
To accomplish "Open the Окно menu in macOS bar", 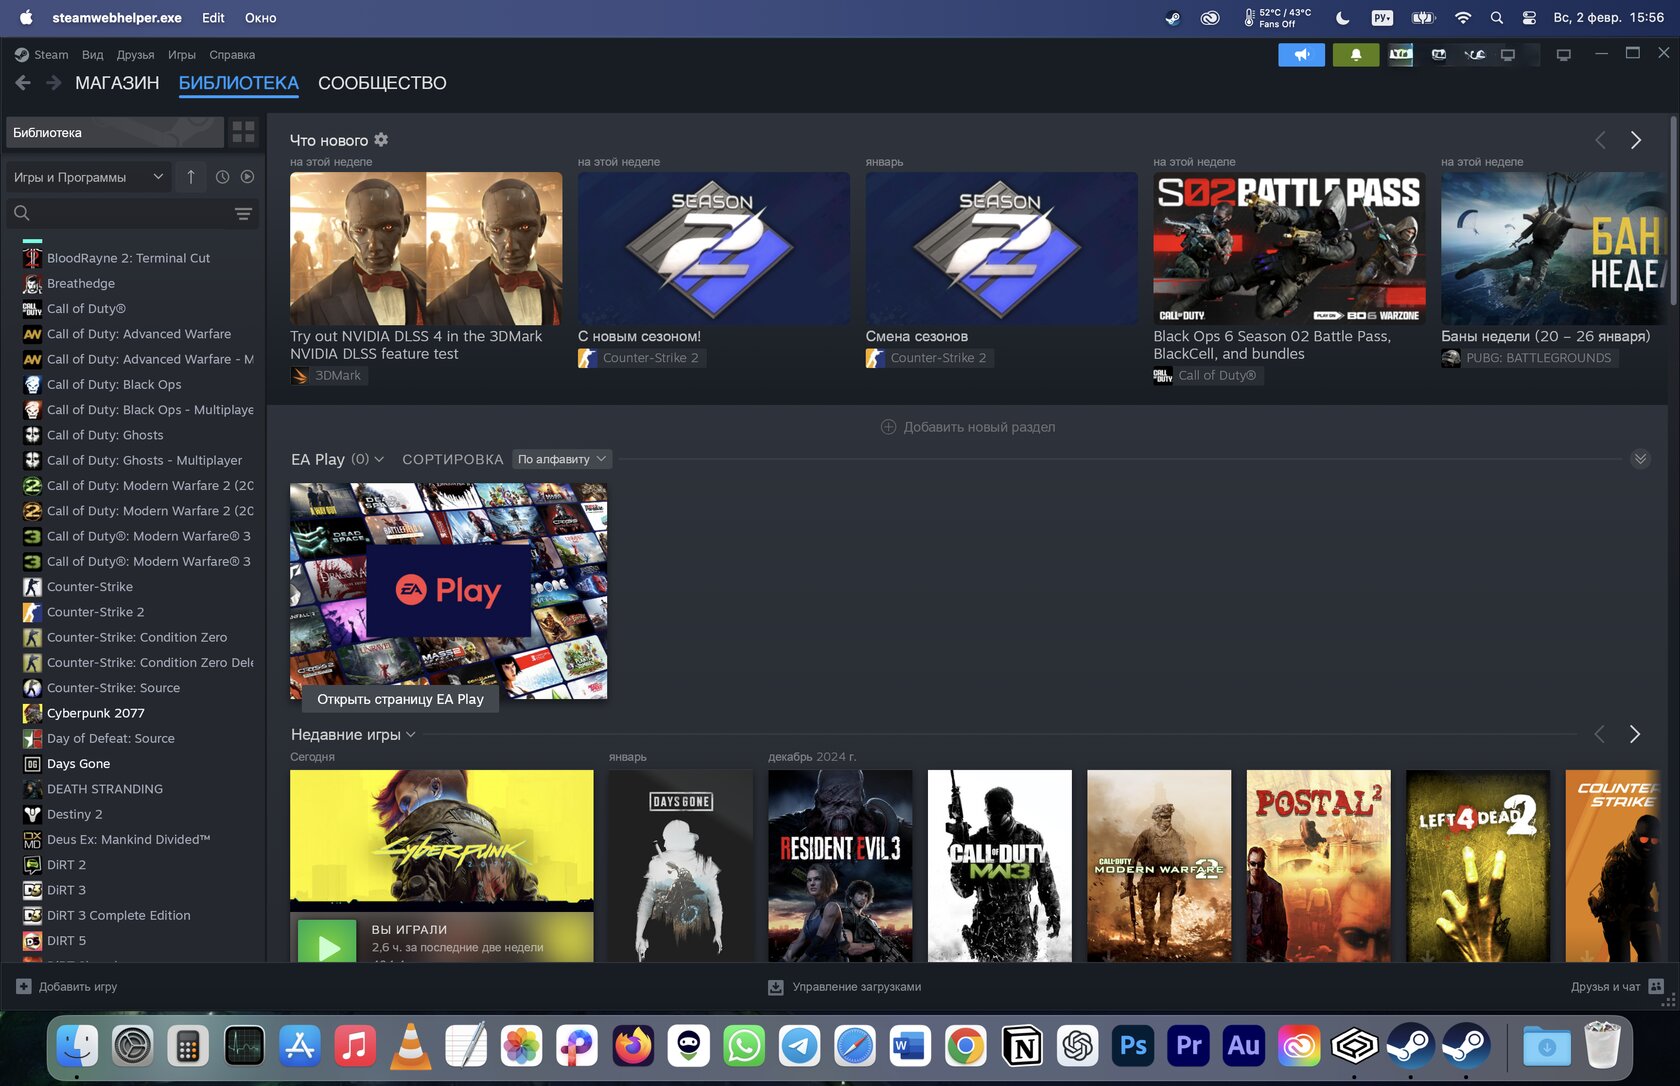I will pos(260,18).
